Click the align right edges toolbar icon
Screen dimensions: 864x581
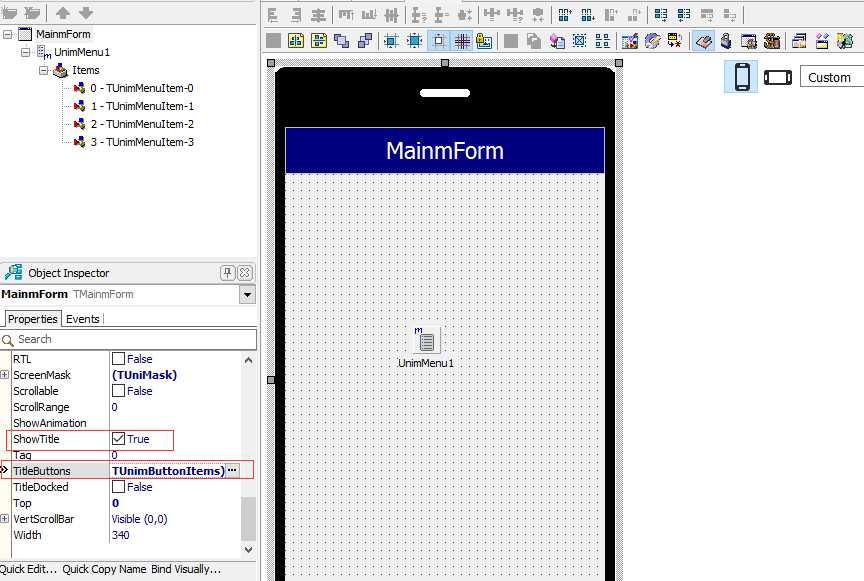(x=296, y=15)
